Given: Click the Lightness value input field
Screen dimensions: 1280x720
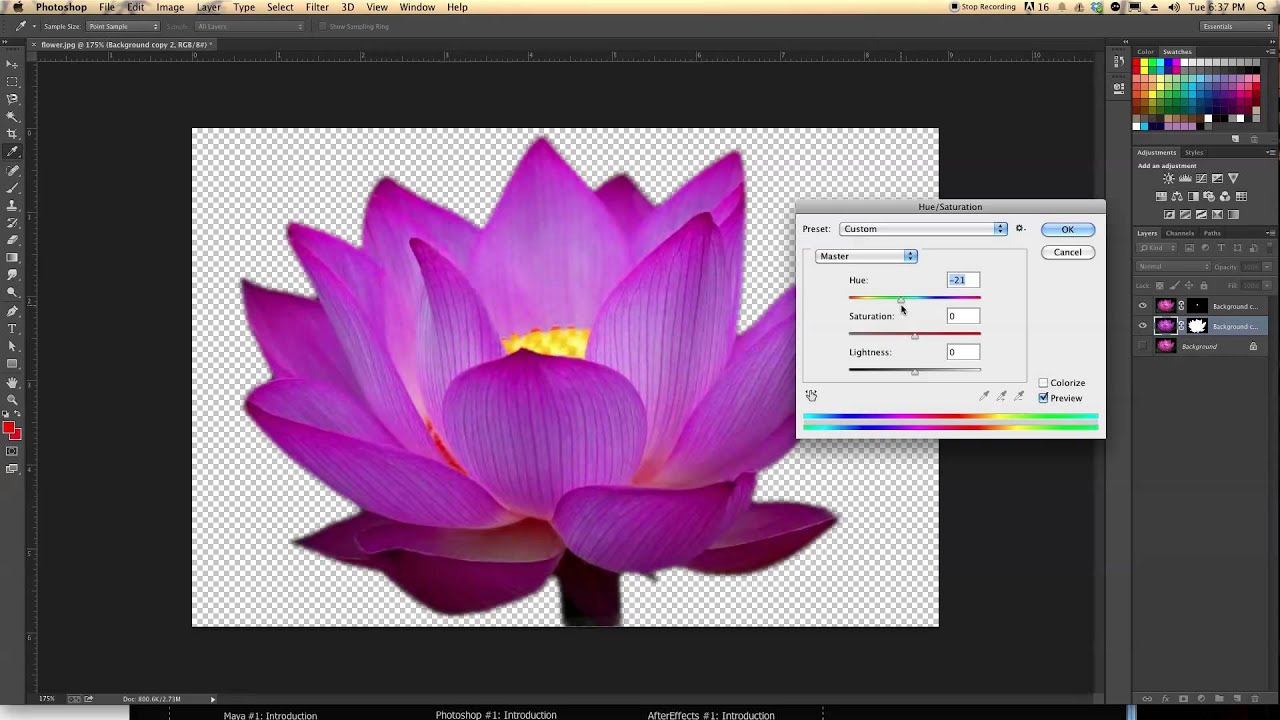Looking at the screenshot, I should tap(963, 352).
